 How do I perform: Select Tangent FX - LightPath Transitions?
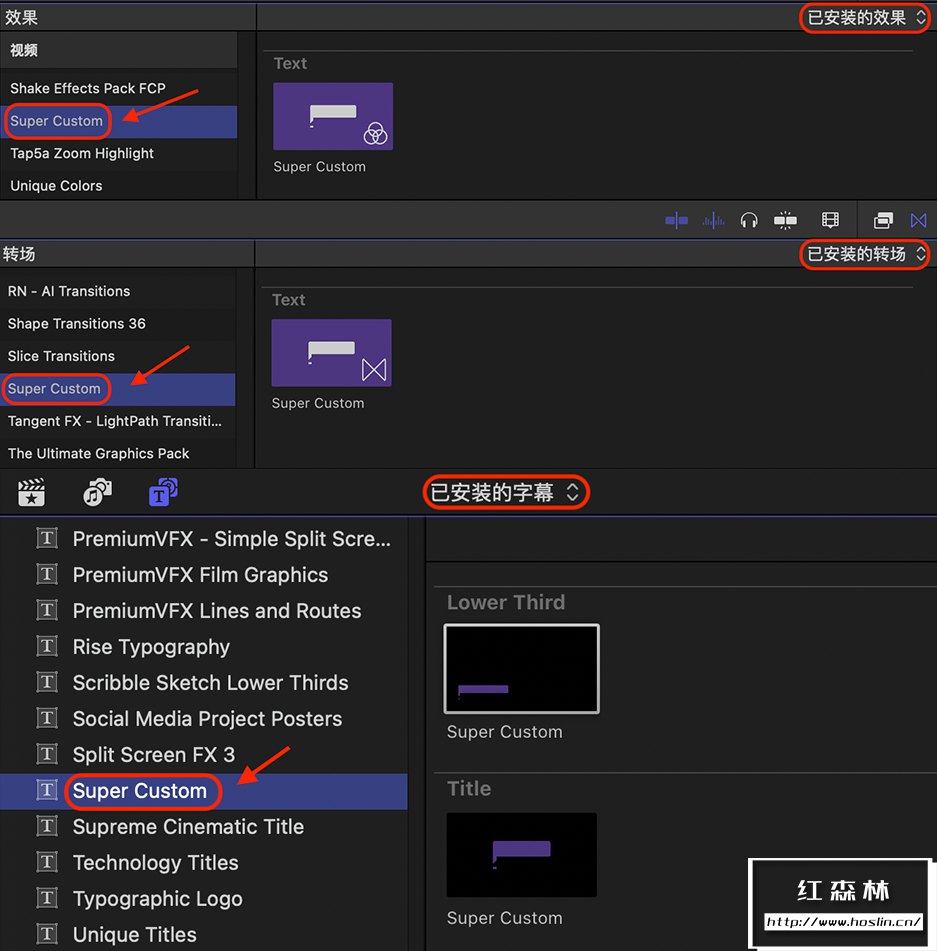[x=118, y=421]
